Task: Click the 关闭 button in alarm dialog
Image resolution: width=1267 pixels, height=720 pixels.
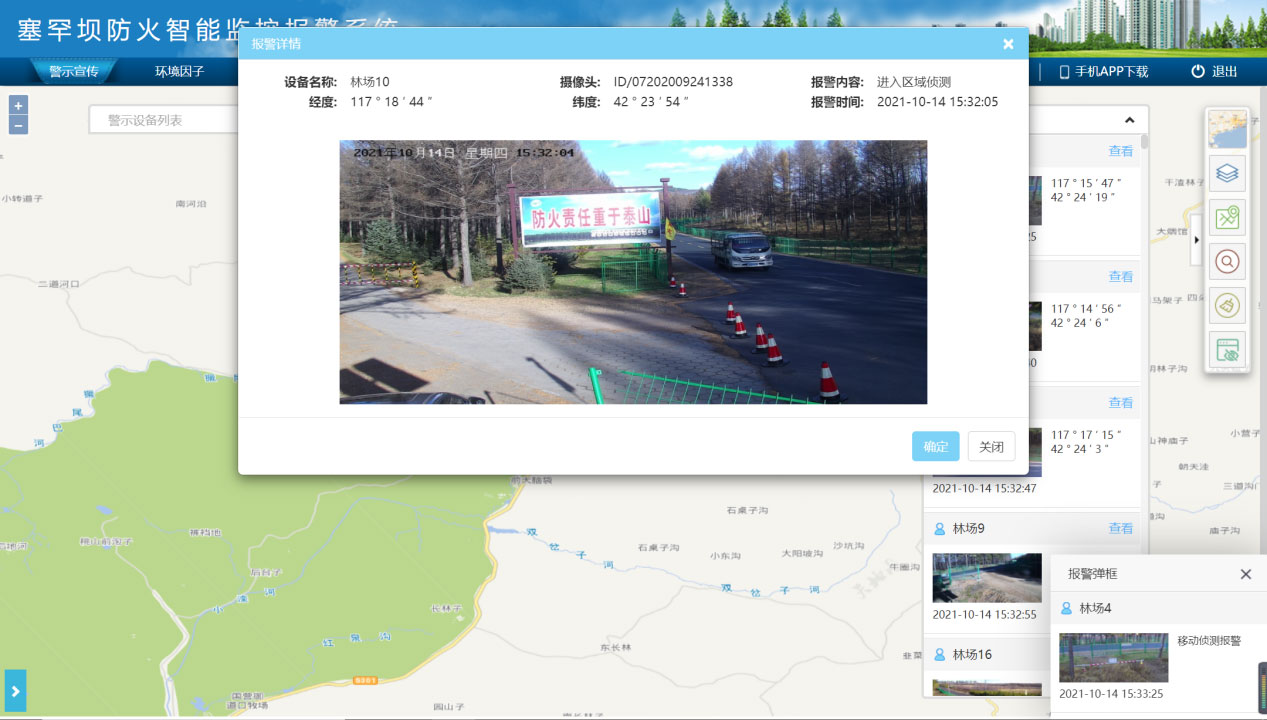Action: (x=991, y=446)
